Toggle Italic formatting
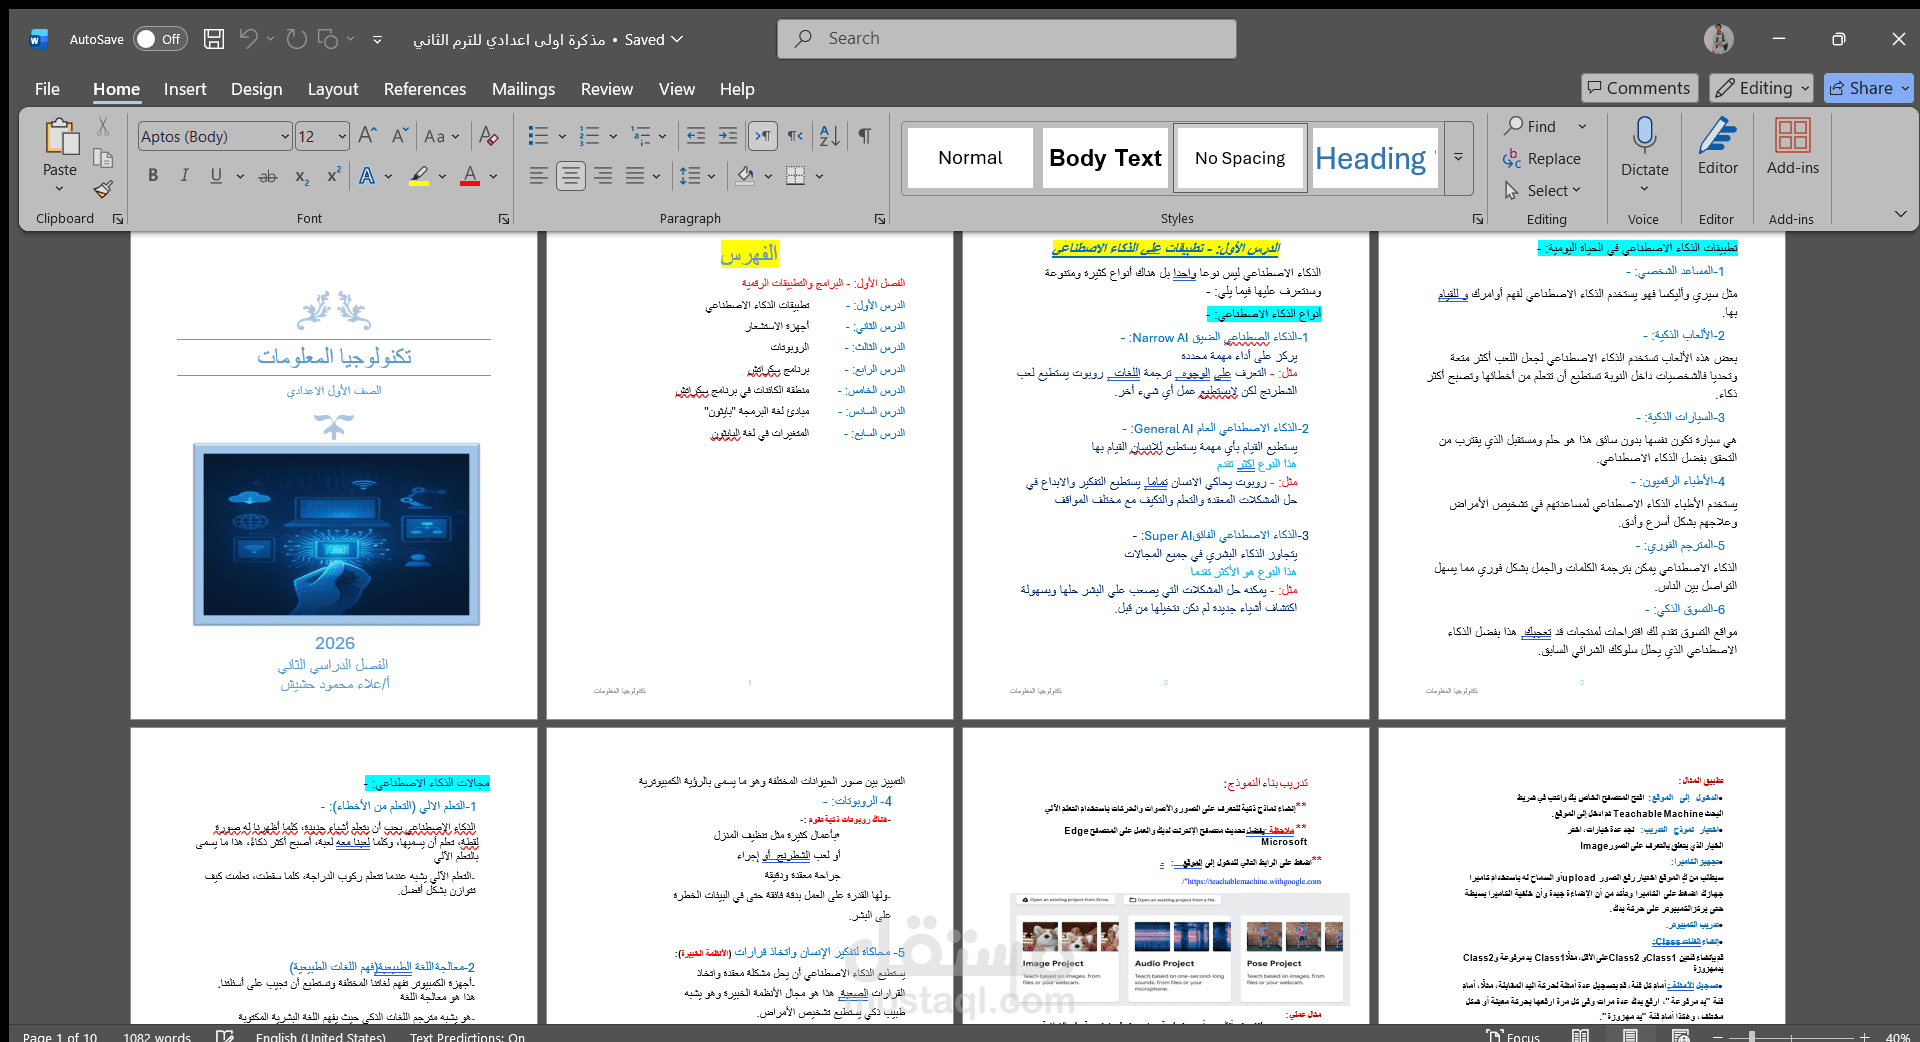Viewport: 1920px width, 1042px height. tap(184, 176)
